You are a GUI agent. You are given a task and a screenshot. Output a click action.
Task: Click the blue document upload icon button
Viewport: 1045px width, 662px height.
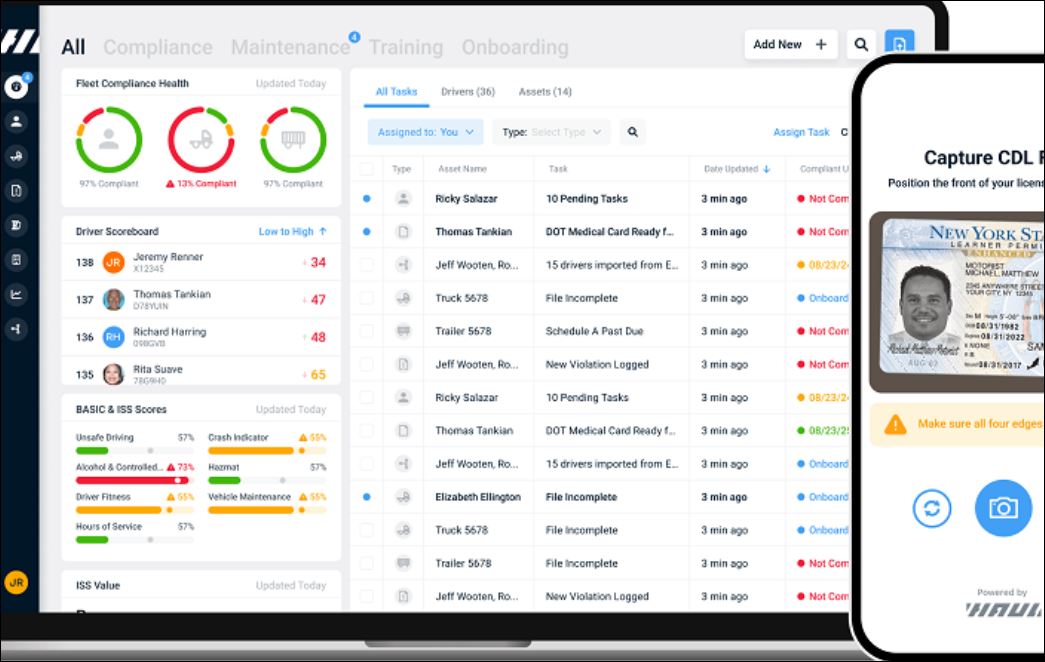pyautogui.click(x=899, y=45)
